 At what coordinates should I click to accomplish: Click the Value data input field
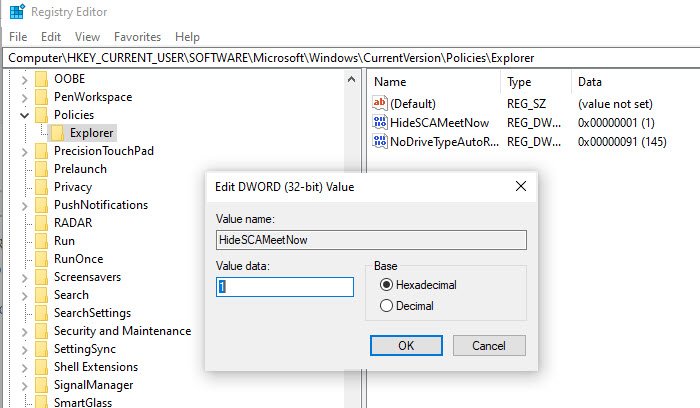(x=285, y=287)
